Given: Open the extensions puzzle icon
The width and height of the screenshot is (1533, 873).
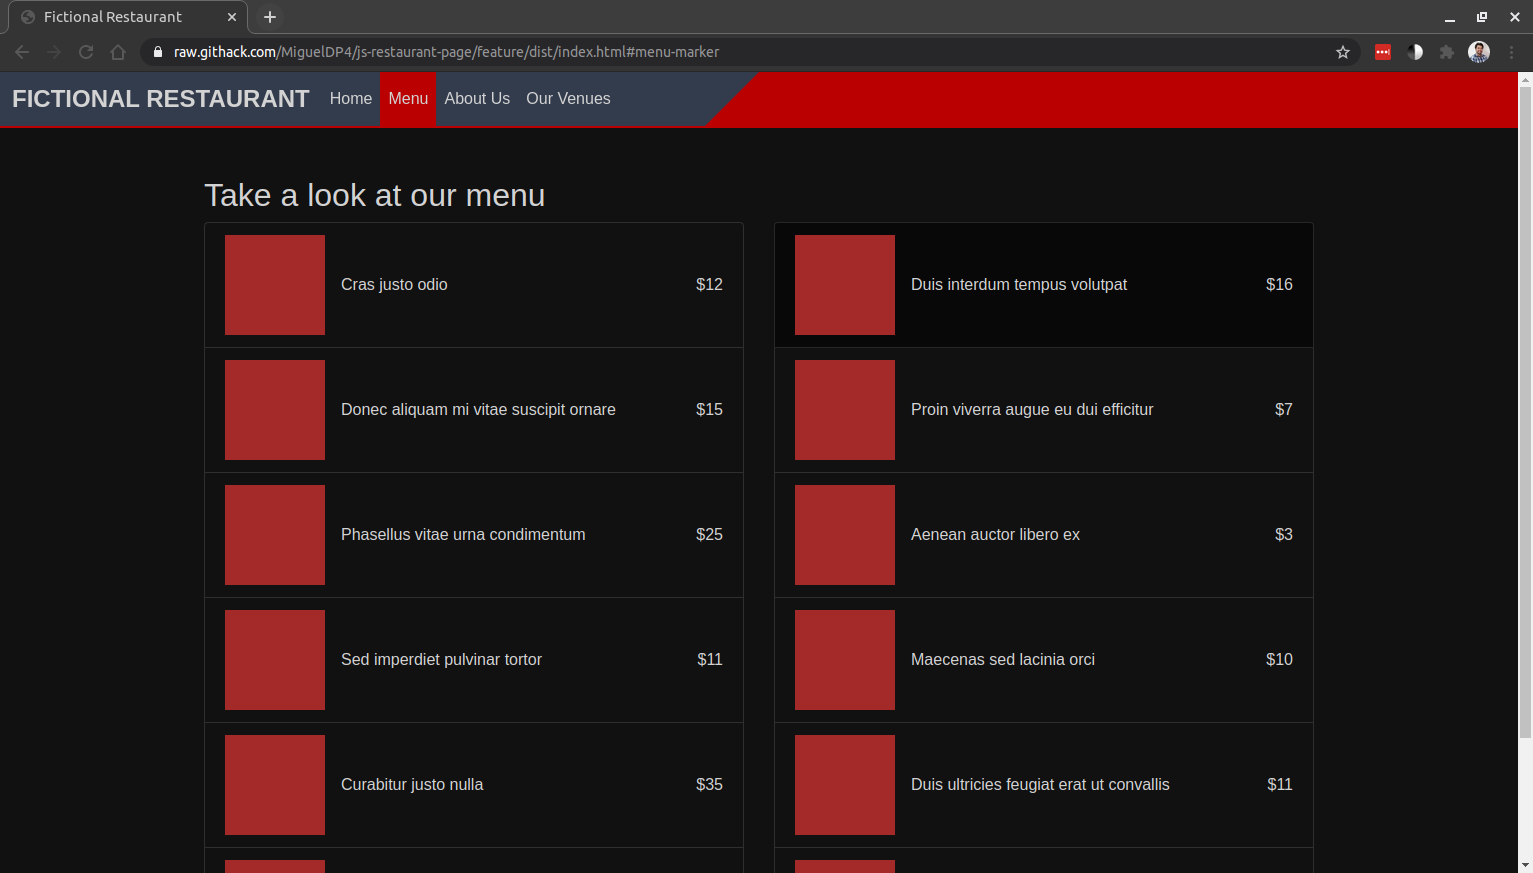Looking at the screenshot, I should pos(1447,52).
